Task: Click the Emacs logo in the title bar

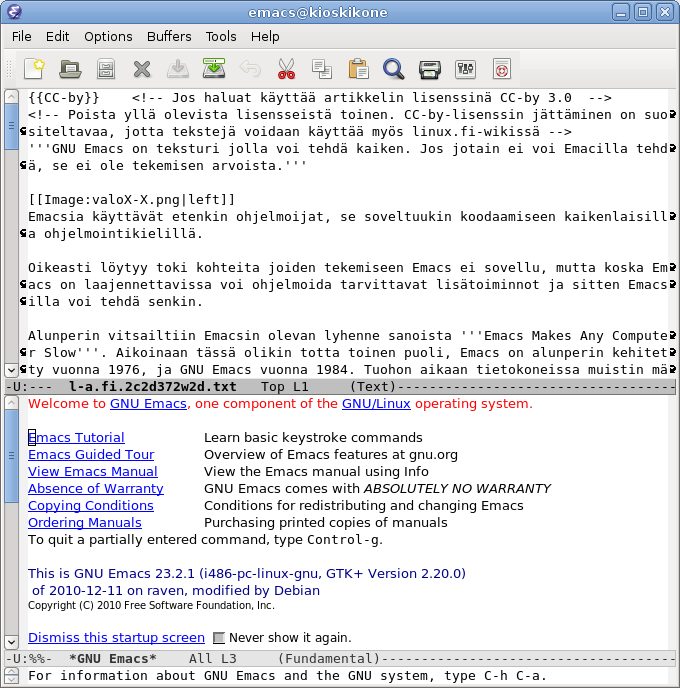Action: (x=14, y=12)
